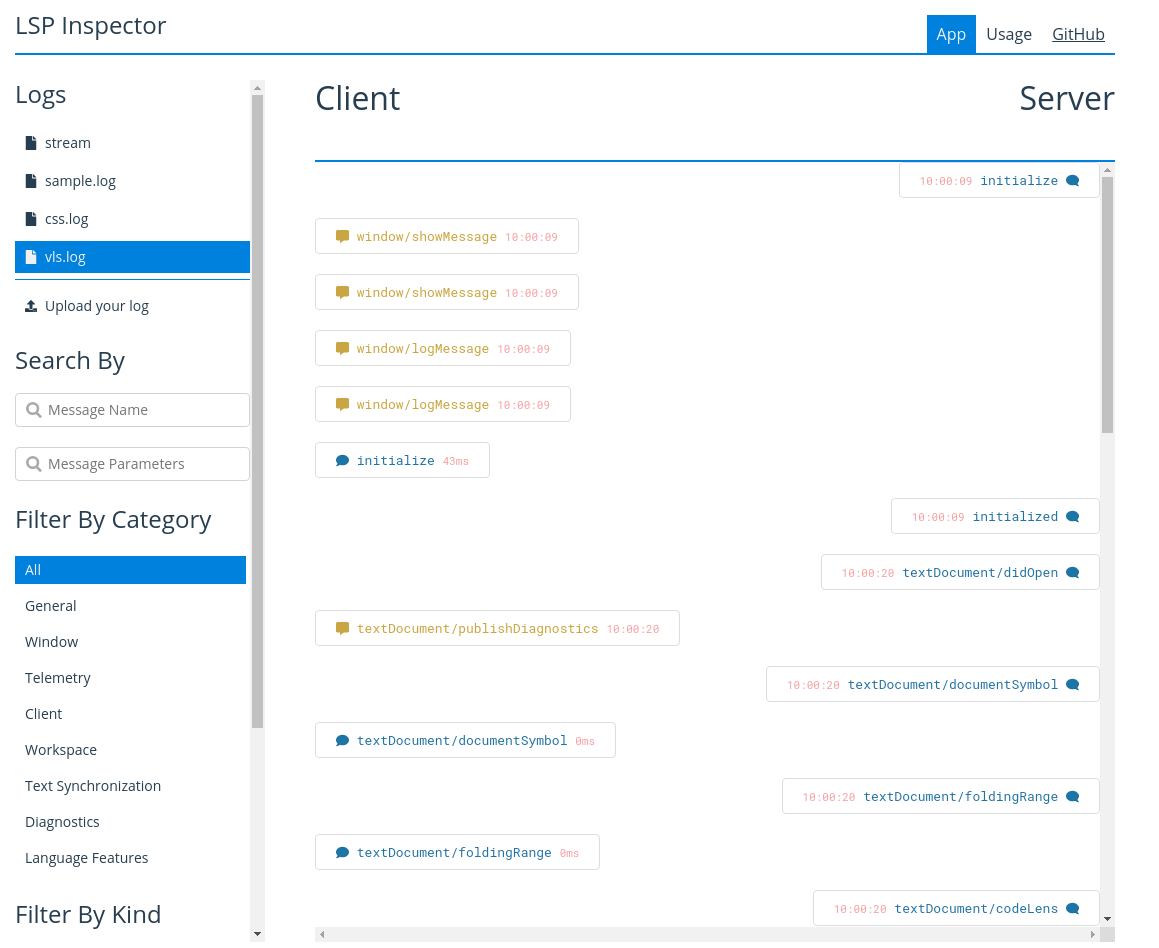The height and width of the screenshot is (948, 1159).
Task: Click the bubble icon on client foldingRange response
Action: [x=342, y=853]
